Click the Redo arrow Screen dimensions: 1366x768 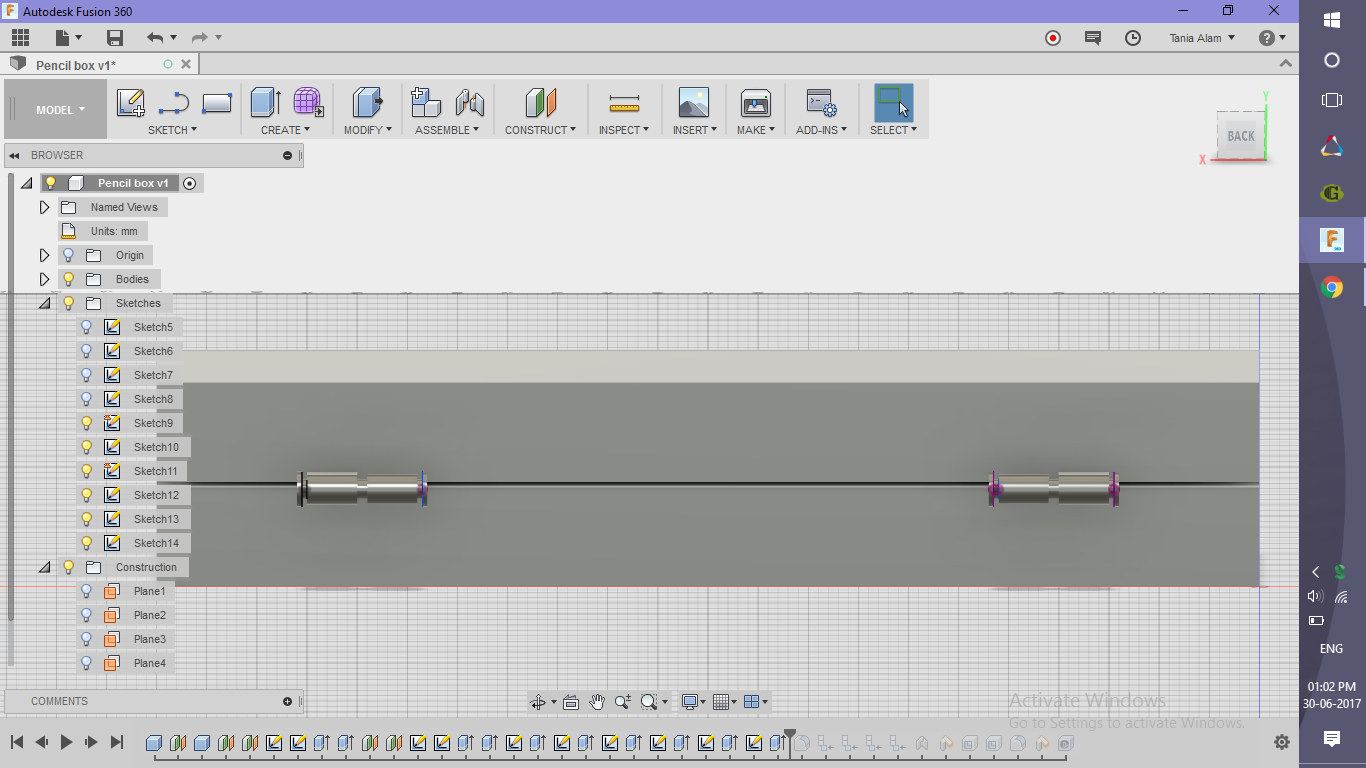199,38
